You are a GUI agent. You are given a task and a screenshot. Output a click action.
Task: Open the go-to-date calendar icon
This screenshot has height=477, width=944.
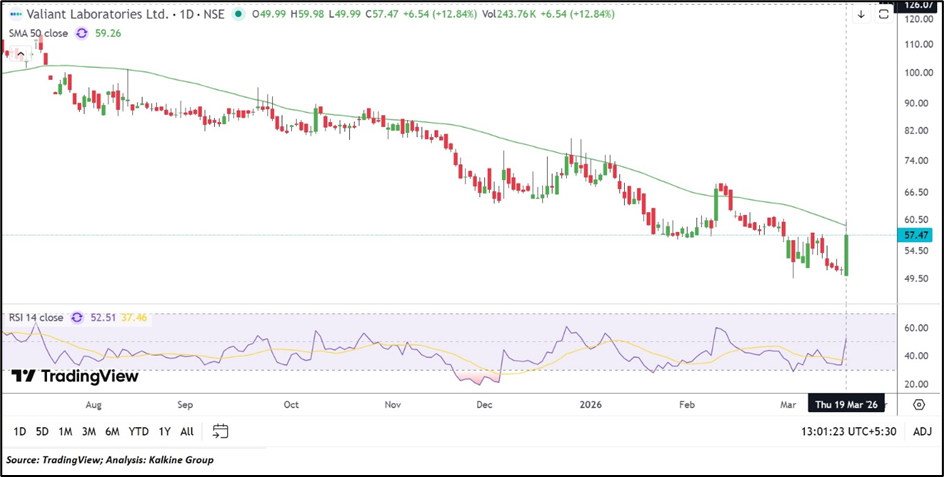221,431
